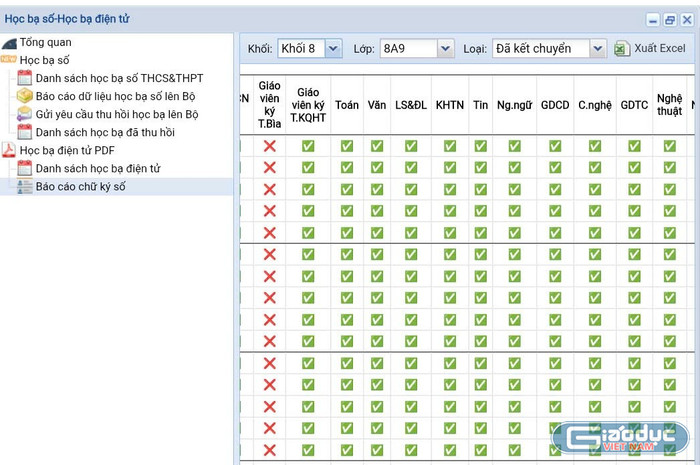Click the box icon of Báo cáo dữ liệu học bạ số

25,95
